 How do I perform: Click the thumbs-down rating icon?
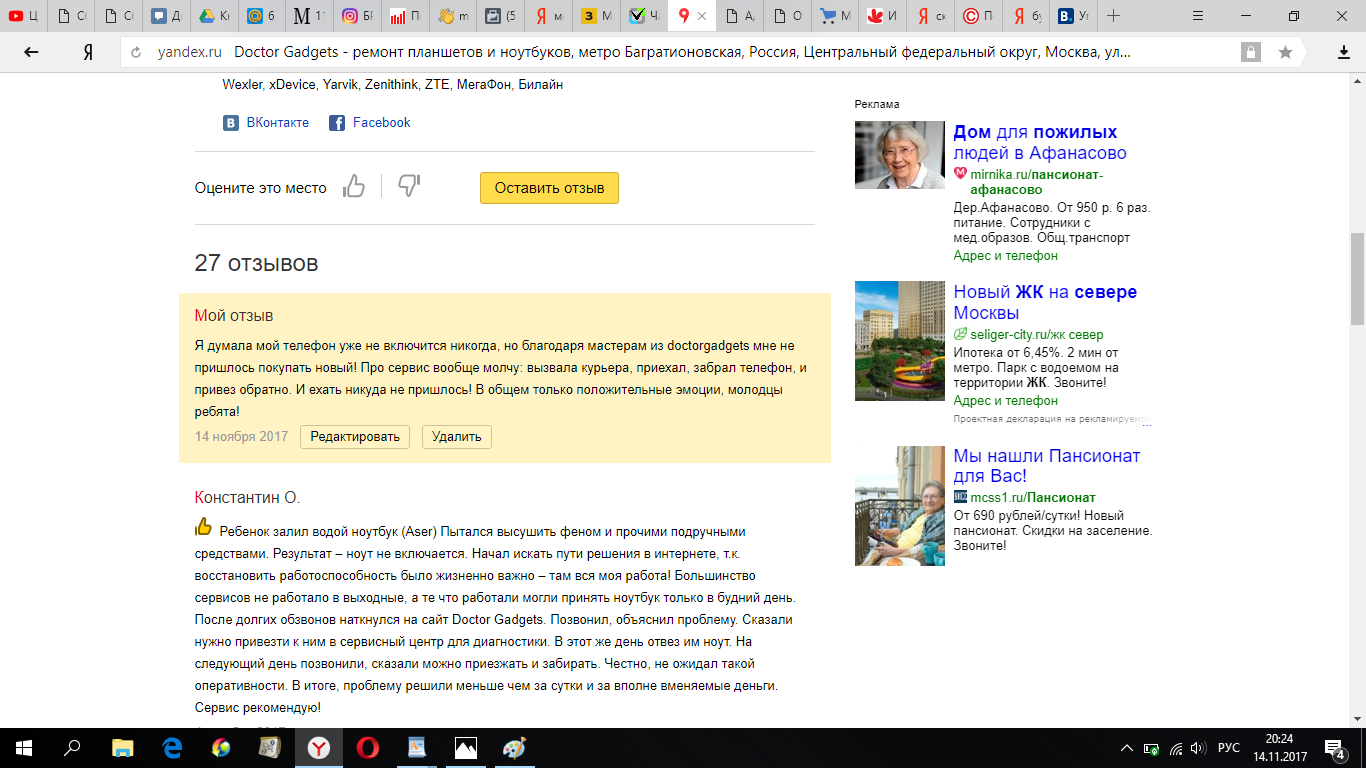[x=409, y=187]
